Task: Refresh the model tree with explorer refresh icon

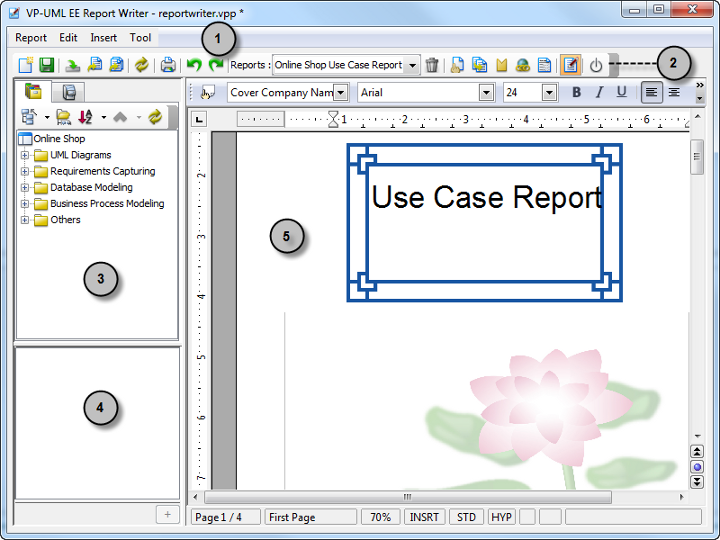Action: tap(155, 117)
